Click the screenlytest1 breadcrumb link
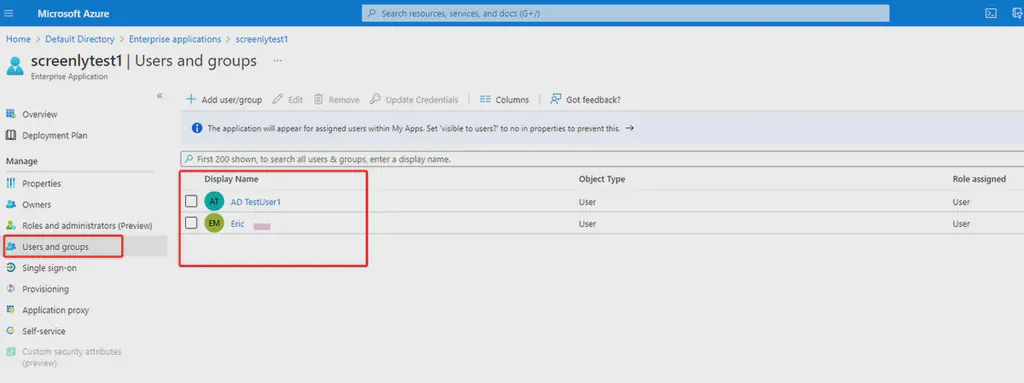 click(262, 39)
